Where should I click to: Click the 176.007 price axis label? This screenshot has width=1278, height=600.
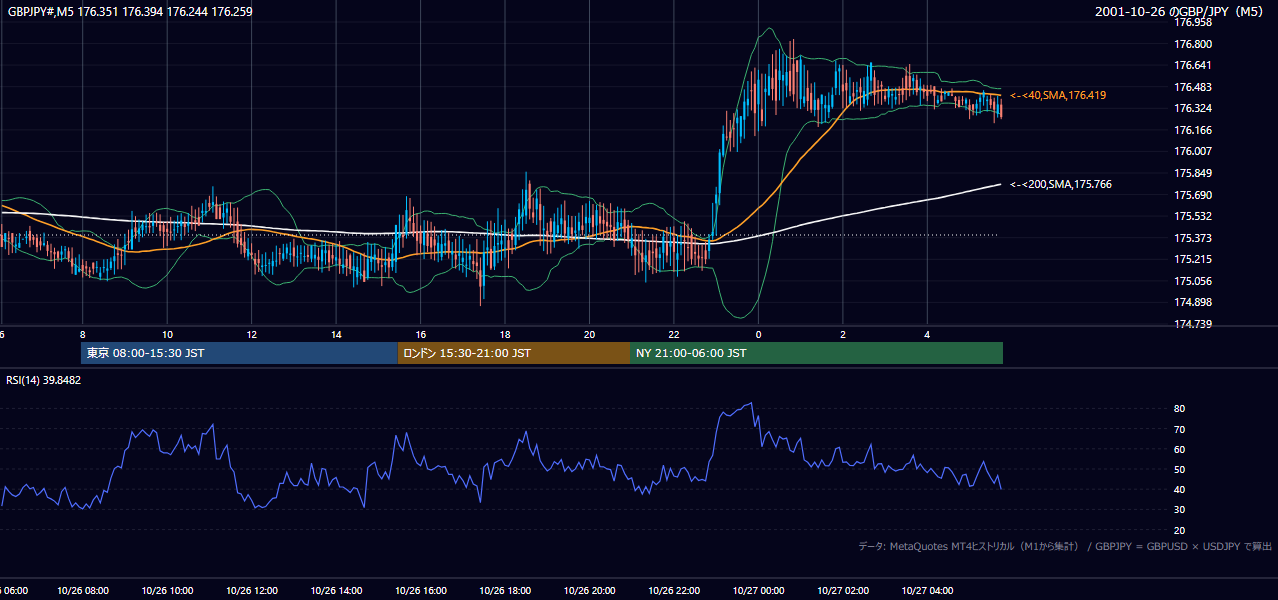tap(1193, 151)
